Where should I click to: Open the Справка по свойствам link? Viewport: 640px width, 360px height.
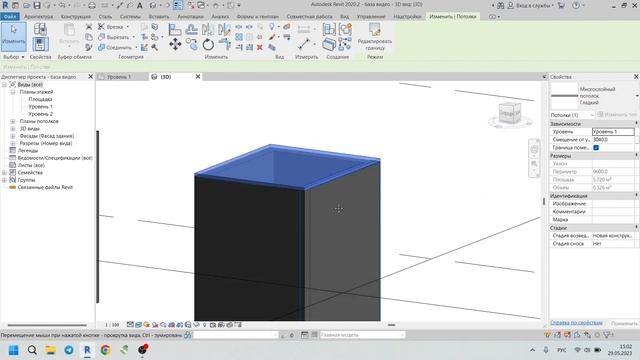tap(576, 323)
